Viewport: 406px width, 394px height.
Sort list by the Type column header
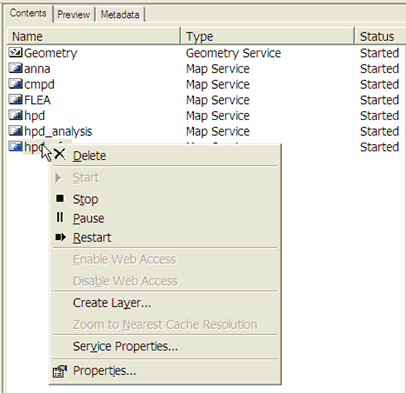267,36
